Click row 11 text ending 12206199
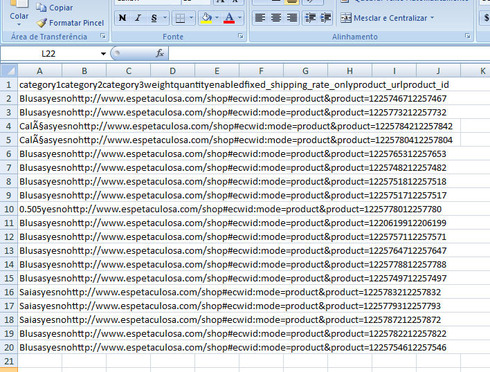Screen dimensions: 490x372 (x=233, y=223)
